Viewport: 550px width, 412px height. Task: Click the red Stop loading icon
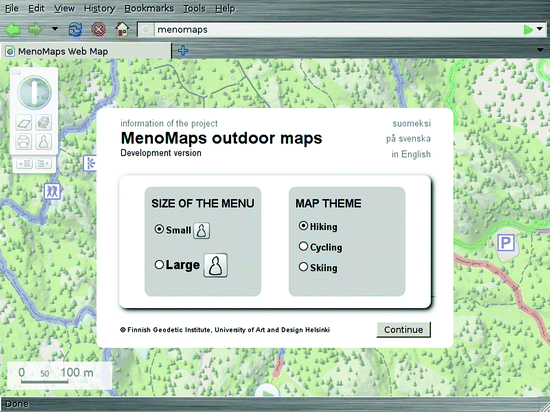pyautogui.click(x=99, y=30)
